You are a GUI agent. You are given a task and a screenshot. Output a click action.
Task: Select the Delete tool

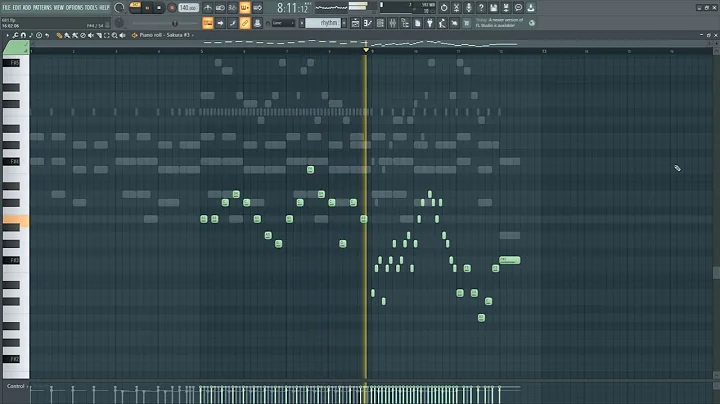pyautogui.click(x=83, y=35)
